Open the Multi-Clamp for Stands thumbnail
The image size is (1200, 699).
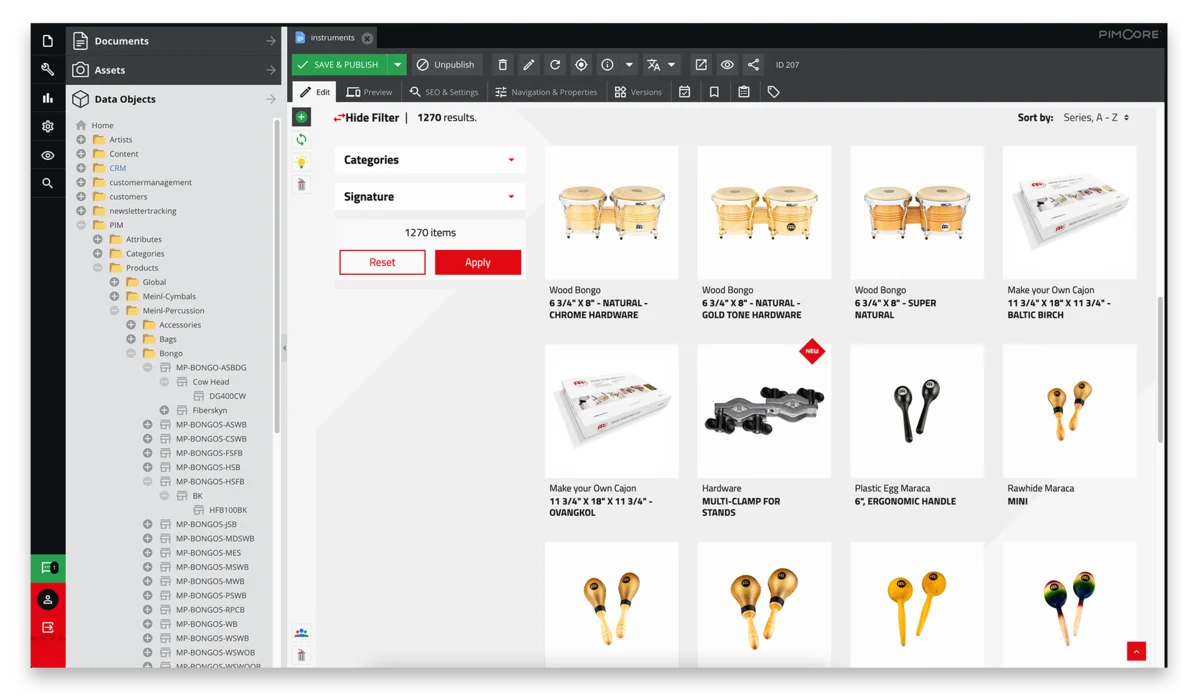click(764, 411)
